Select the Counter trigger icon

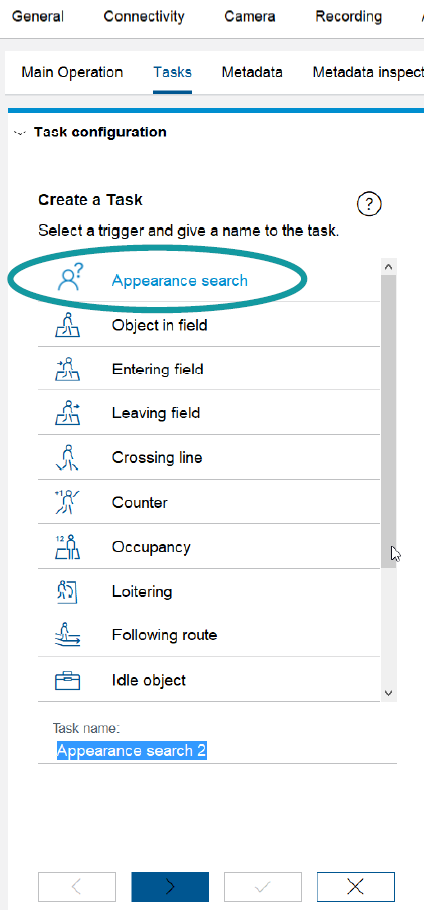(x=67, y=502)
